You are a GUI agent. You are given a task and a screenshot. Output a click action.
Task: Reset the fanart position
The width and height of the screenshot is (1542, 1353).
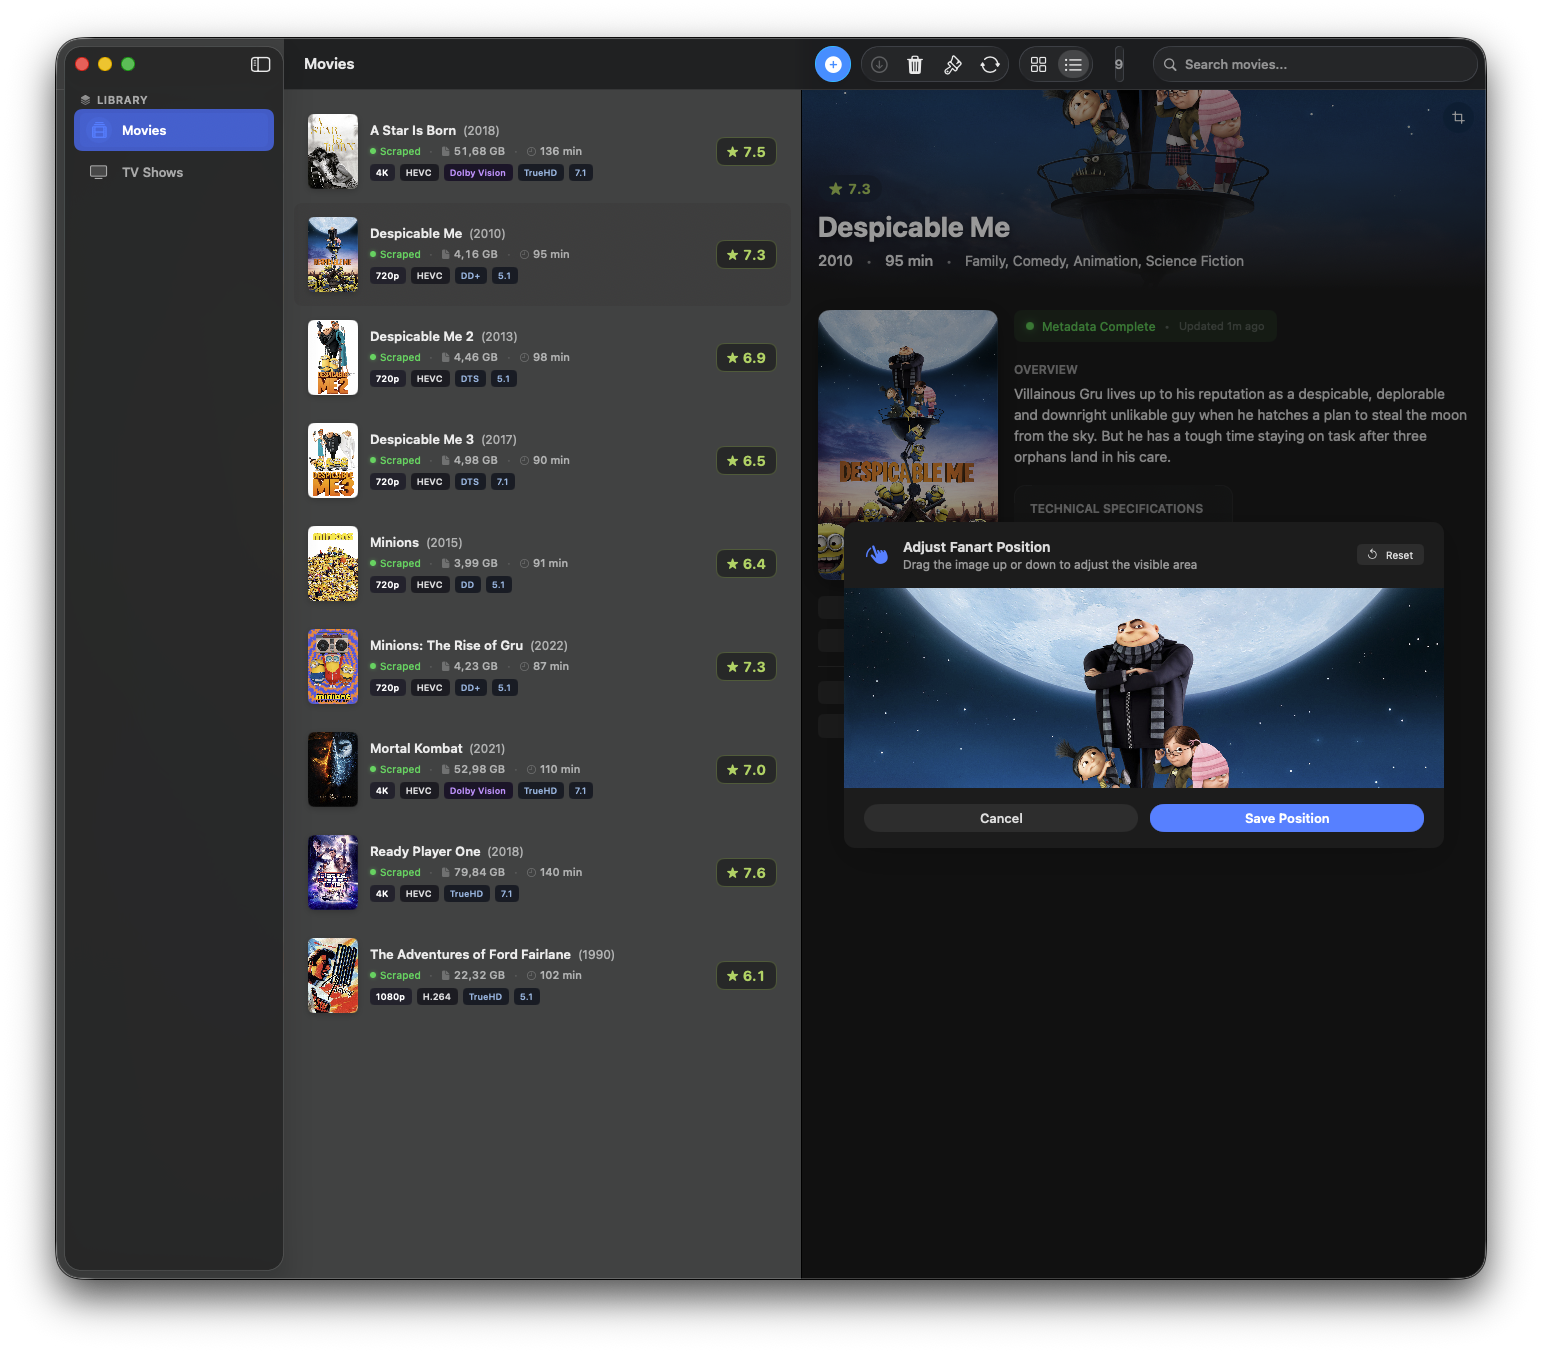click(1389, 555)
